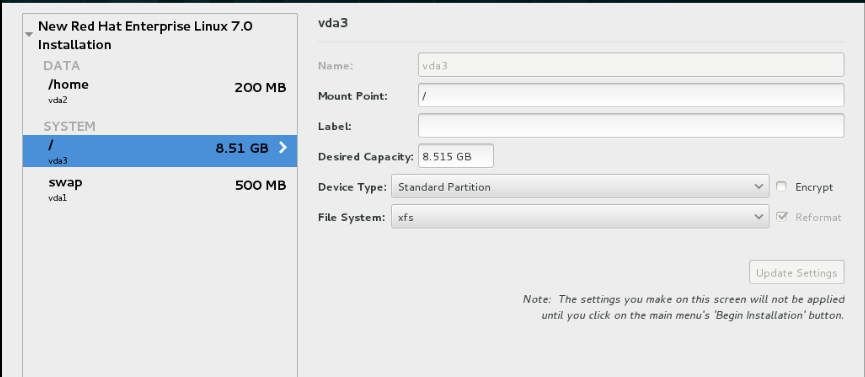The width and height of the screenshot is (865, 377).
Task: Click the chevron arrow on the selected / row
Action: pyautogui.click(x=283, y=147)
